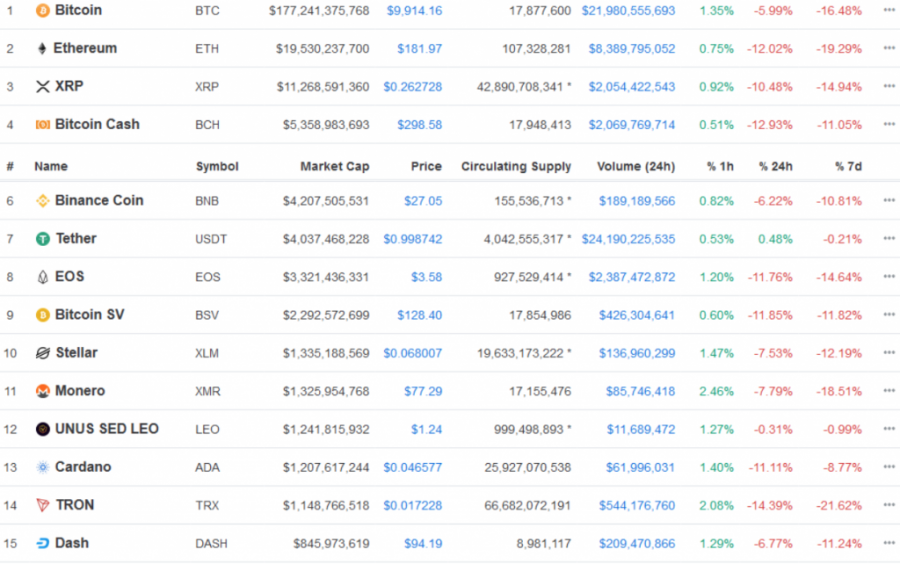Image resolution: width=900 pixels, height=564 pixels.
Task: Open the more-options dots for Bitcoin SV row
Action: 889,314
